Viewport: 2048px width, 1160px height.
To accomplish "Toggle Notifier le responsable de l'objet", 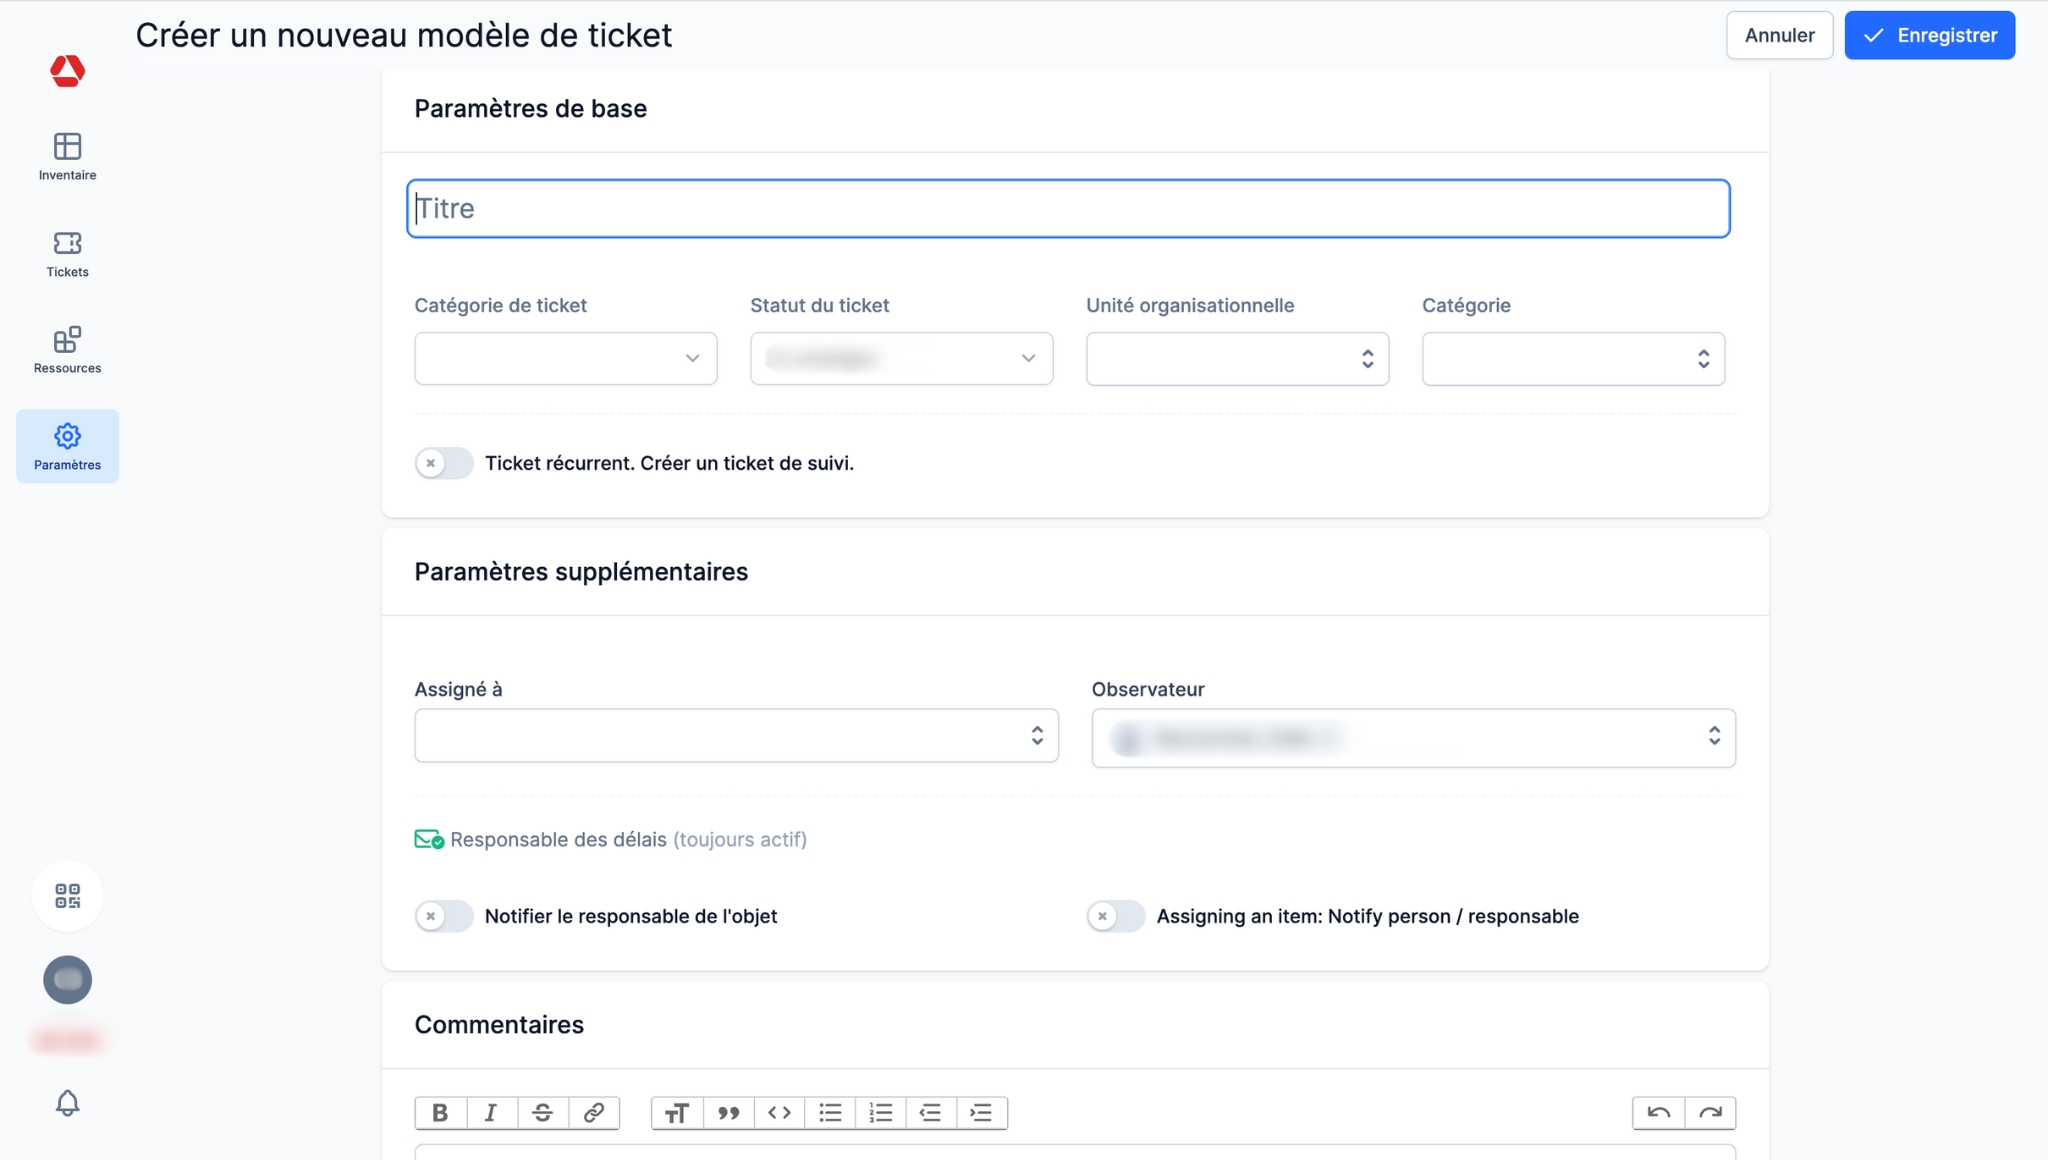I will tap(444, 916).
